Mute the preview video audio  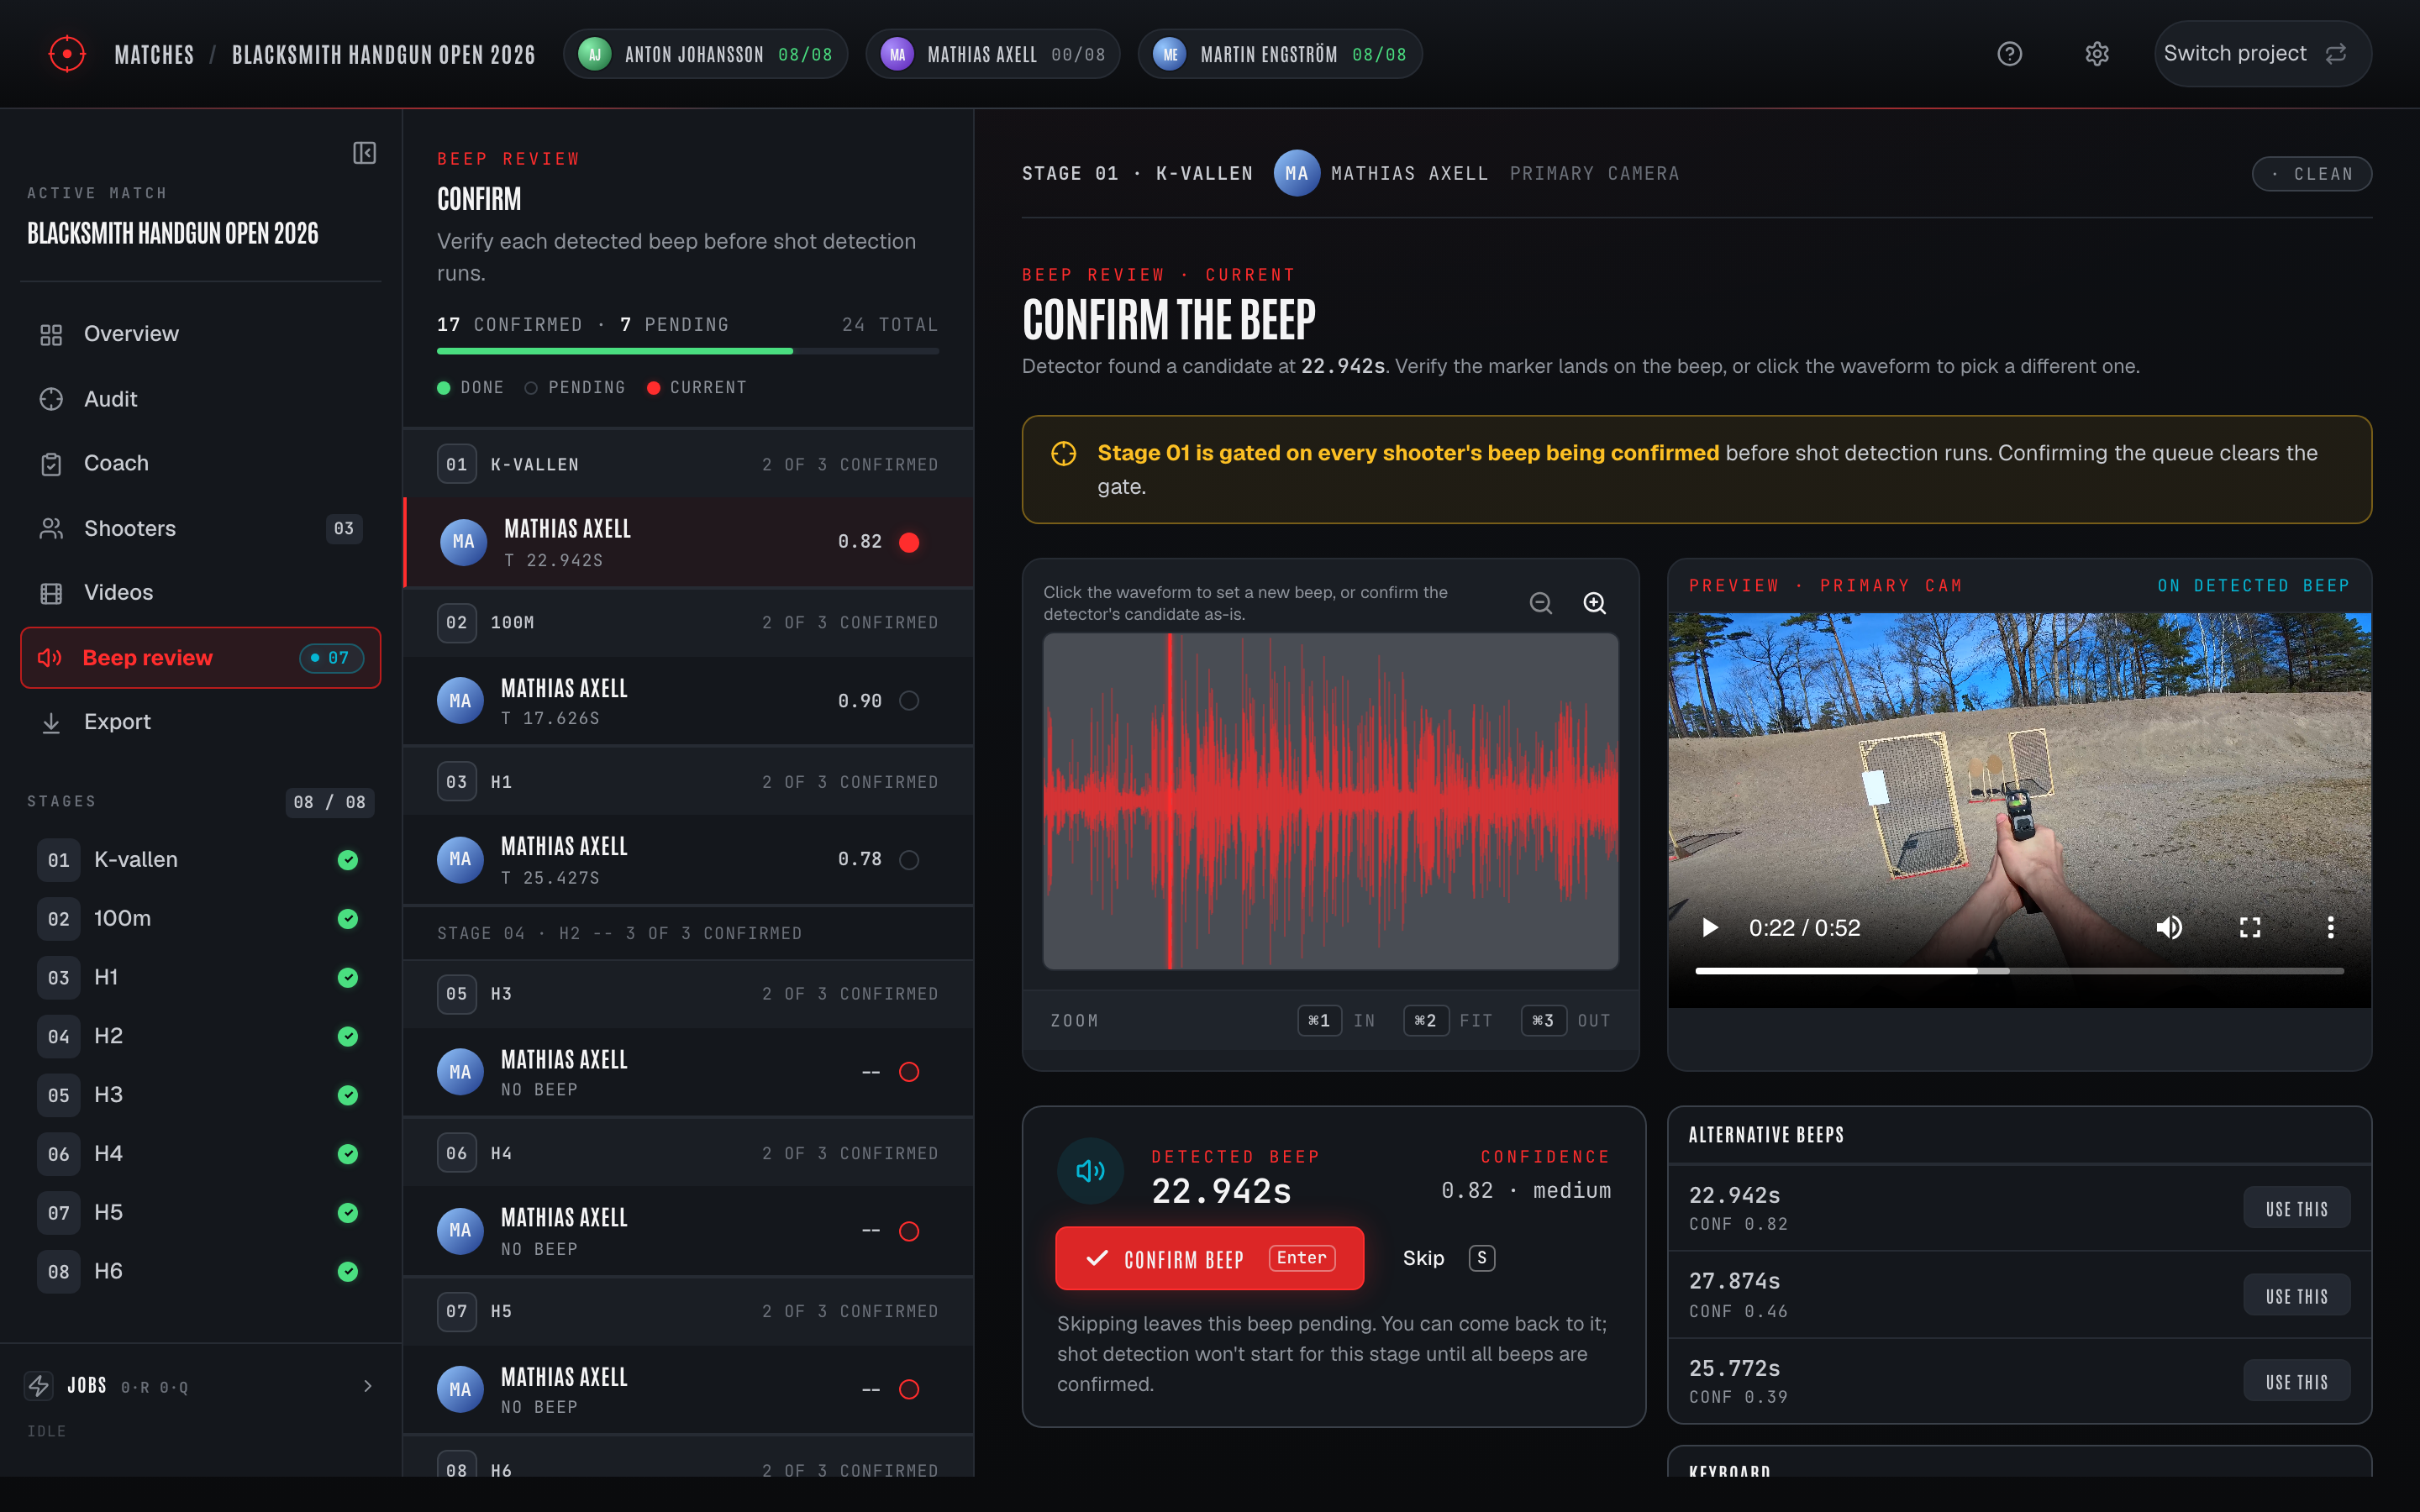2169,928
